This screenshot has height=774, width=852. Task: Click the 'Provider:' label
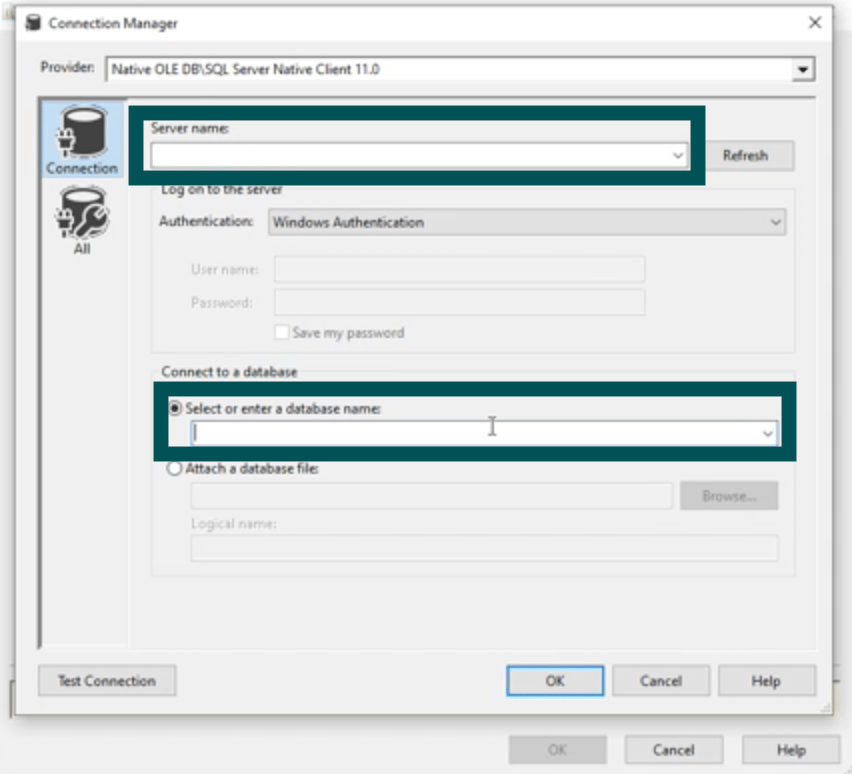[x=67, y=67]
